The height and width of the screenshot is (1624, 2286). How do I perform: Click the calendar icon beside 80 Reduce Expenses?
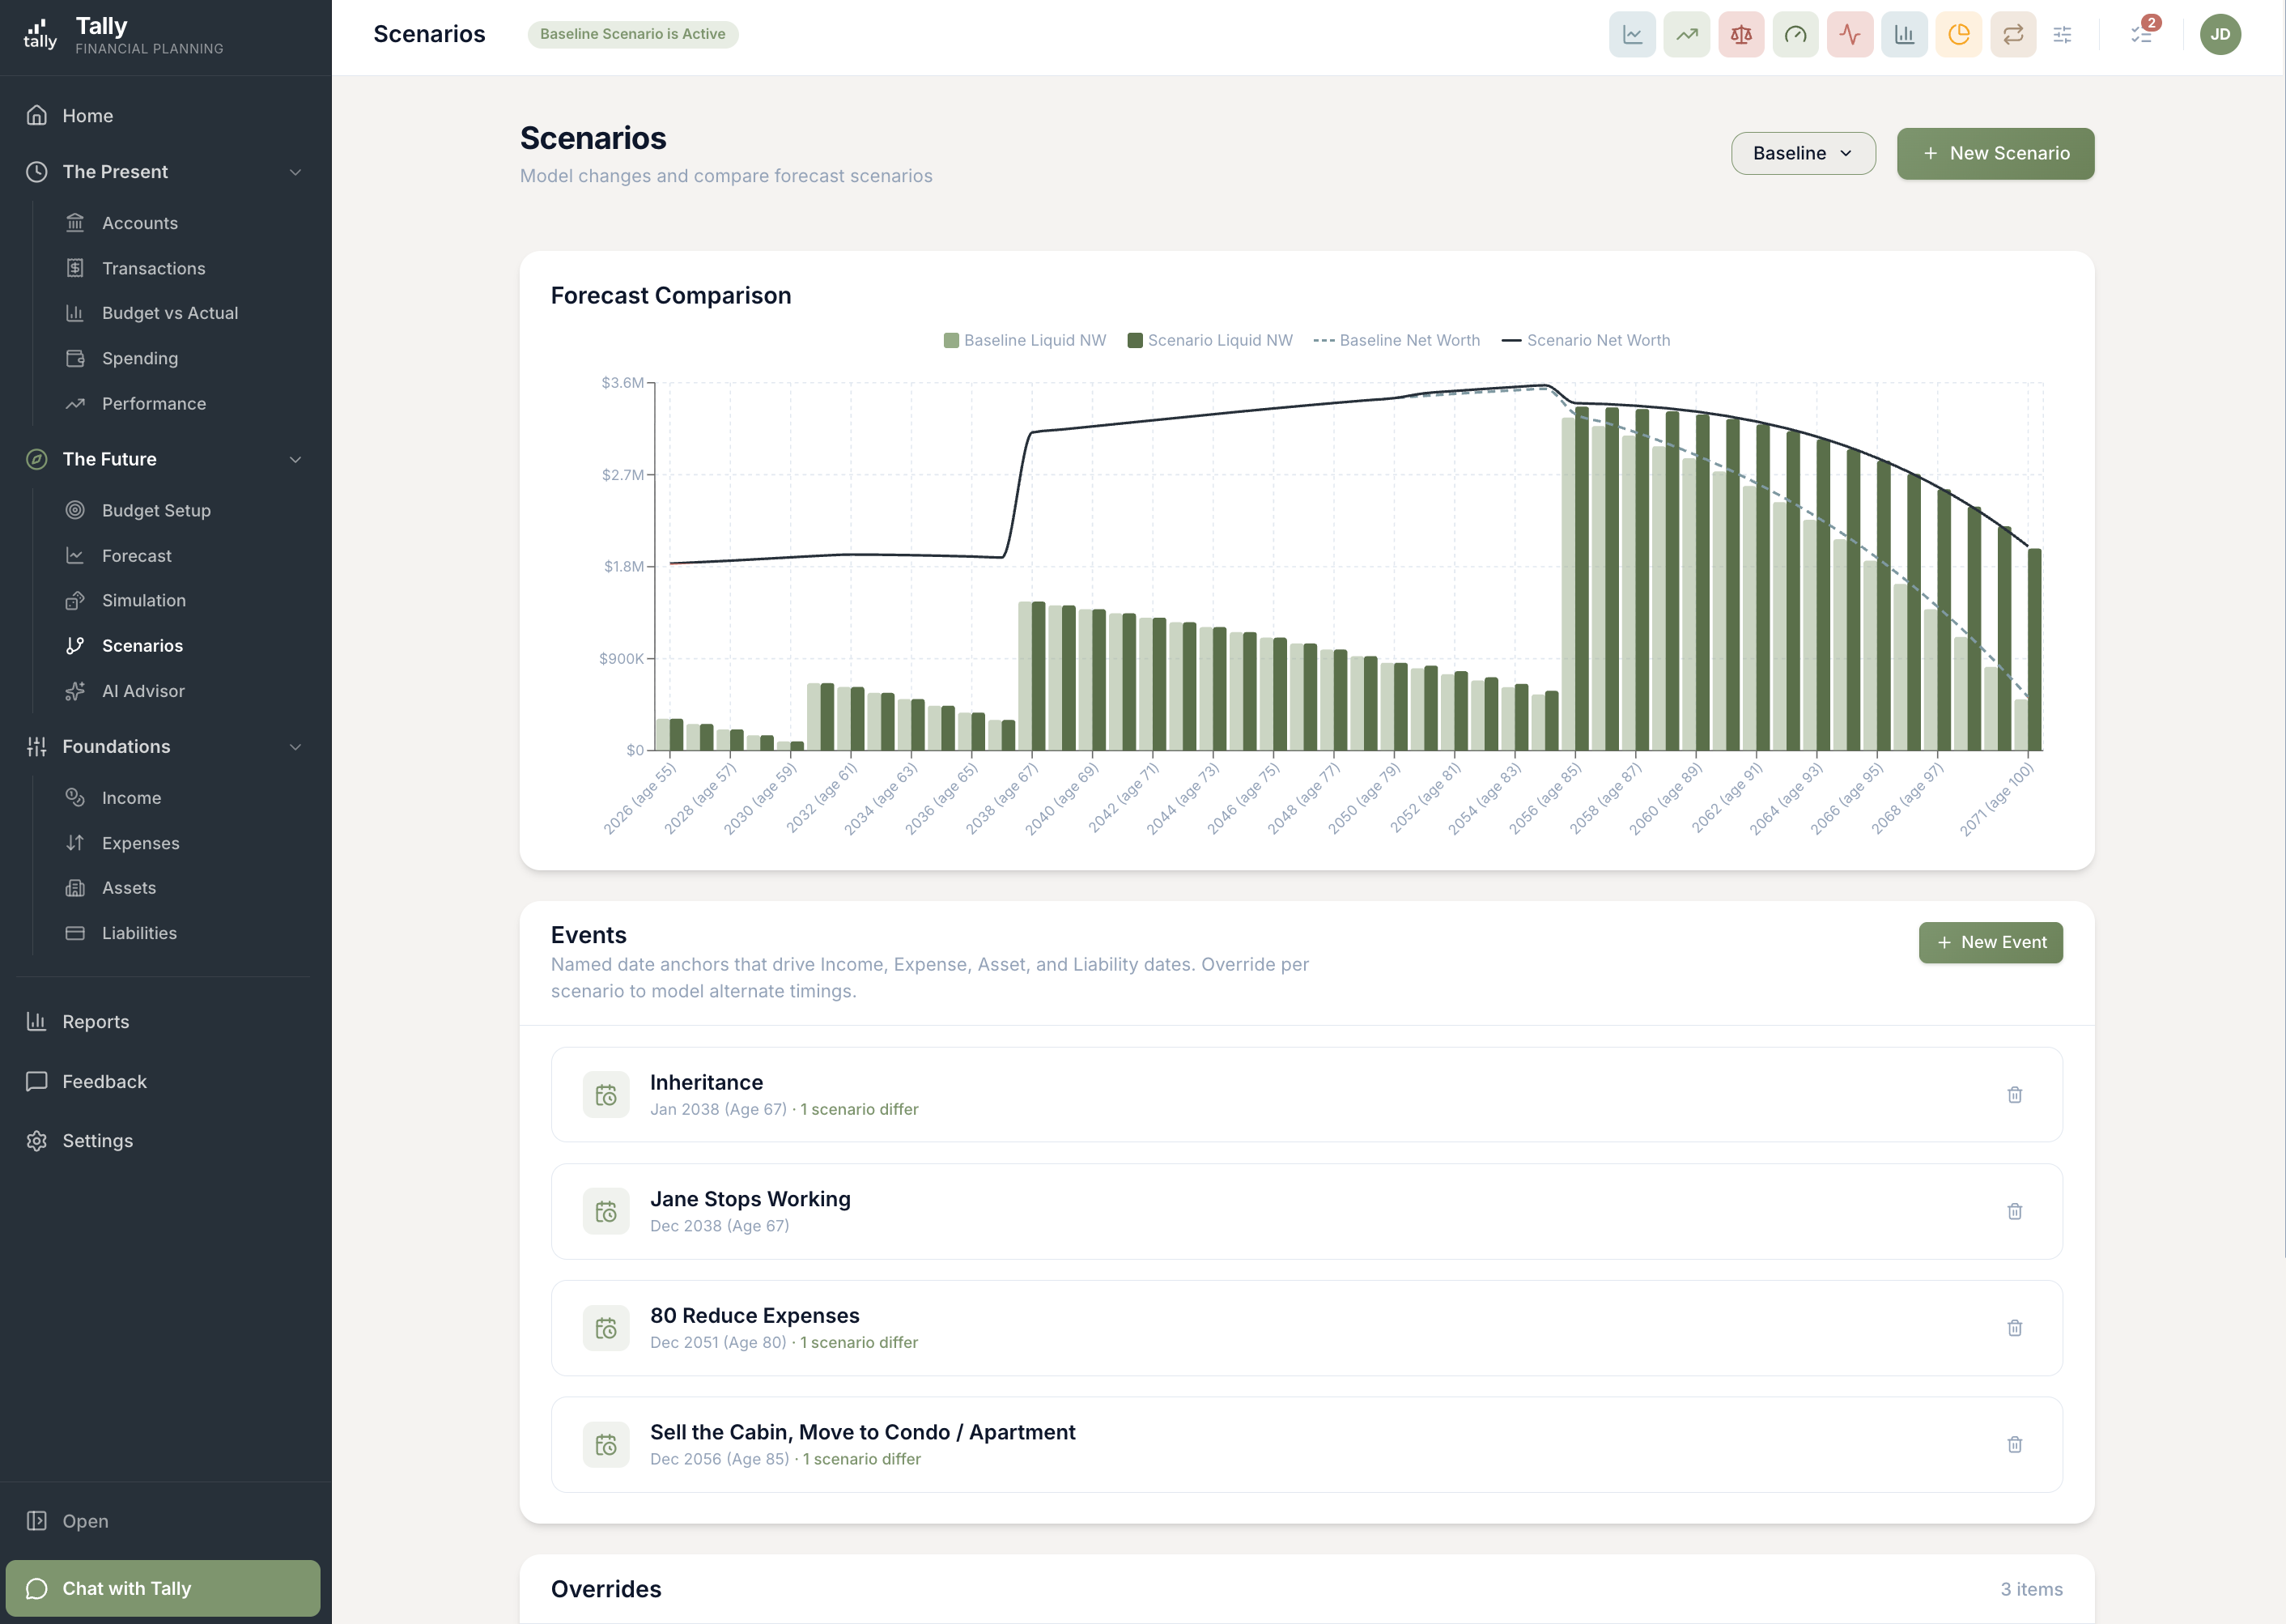point(606,1328)
